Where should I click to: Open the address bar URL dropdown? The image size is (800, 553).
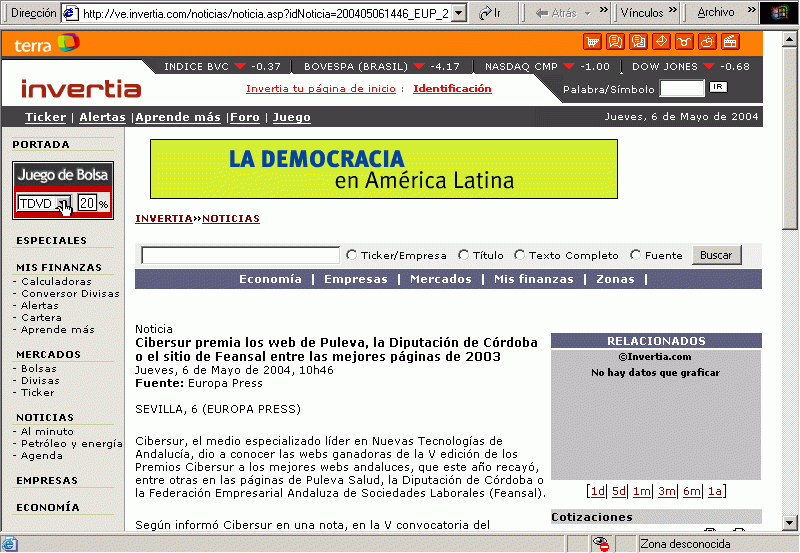459,13
